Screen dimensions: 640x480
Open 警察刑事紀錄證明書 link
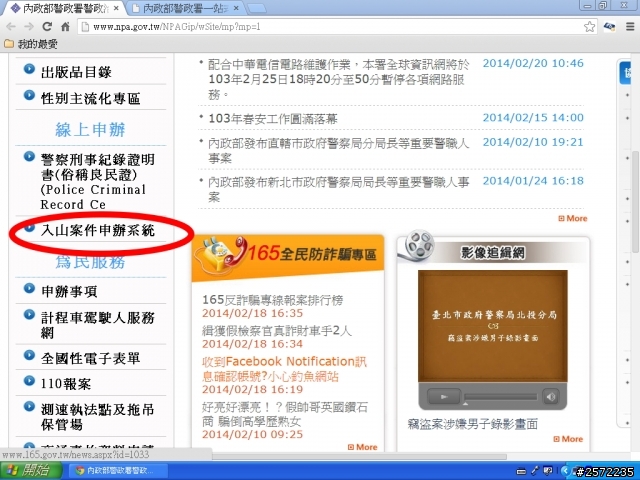(x=97, y=182)
